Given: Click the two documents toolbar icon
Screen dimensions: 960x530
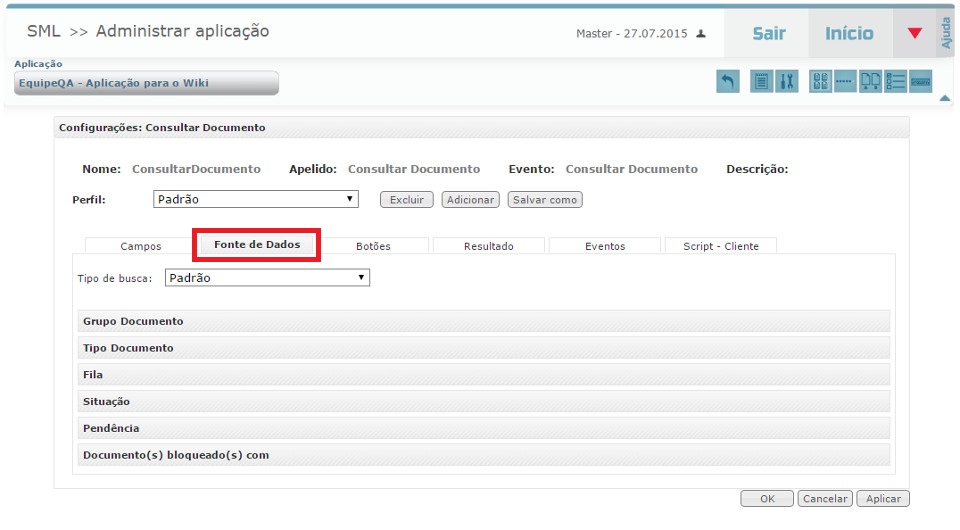Looking at the screenshot, I should click(871, 82).
